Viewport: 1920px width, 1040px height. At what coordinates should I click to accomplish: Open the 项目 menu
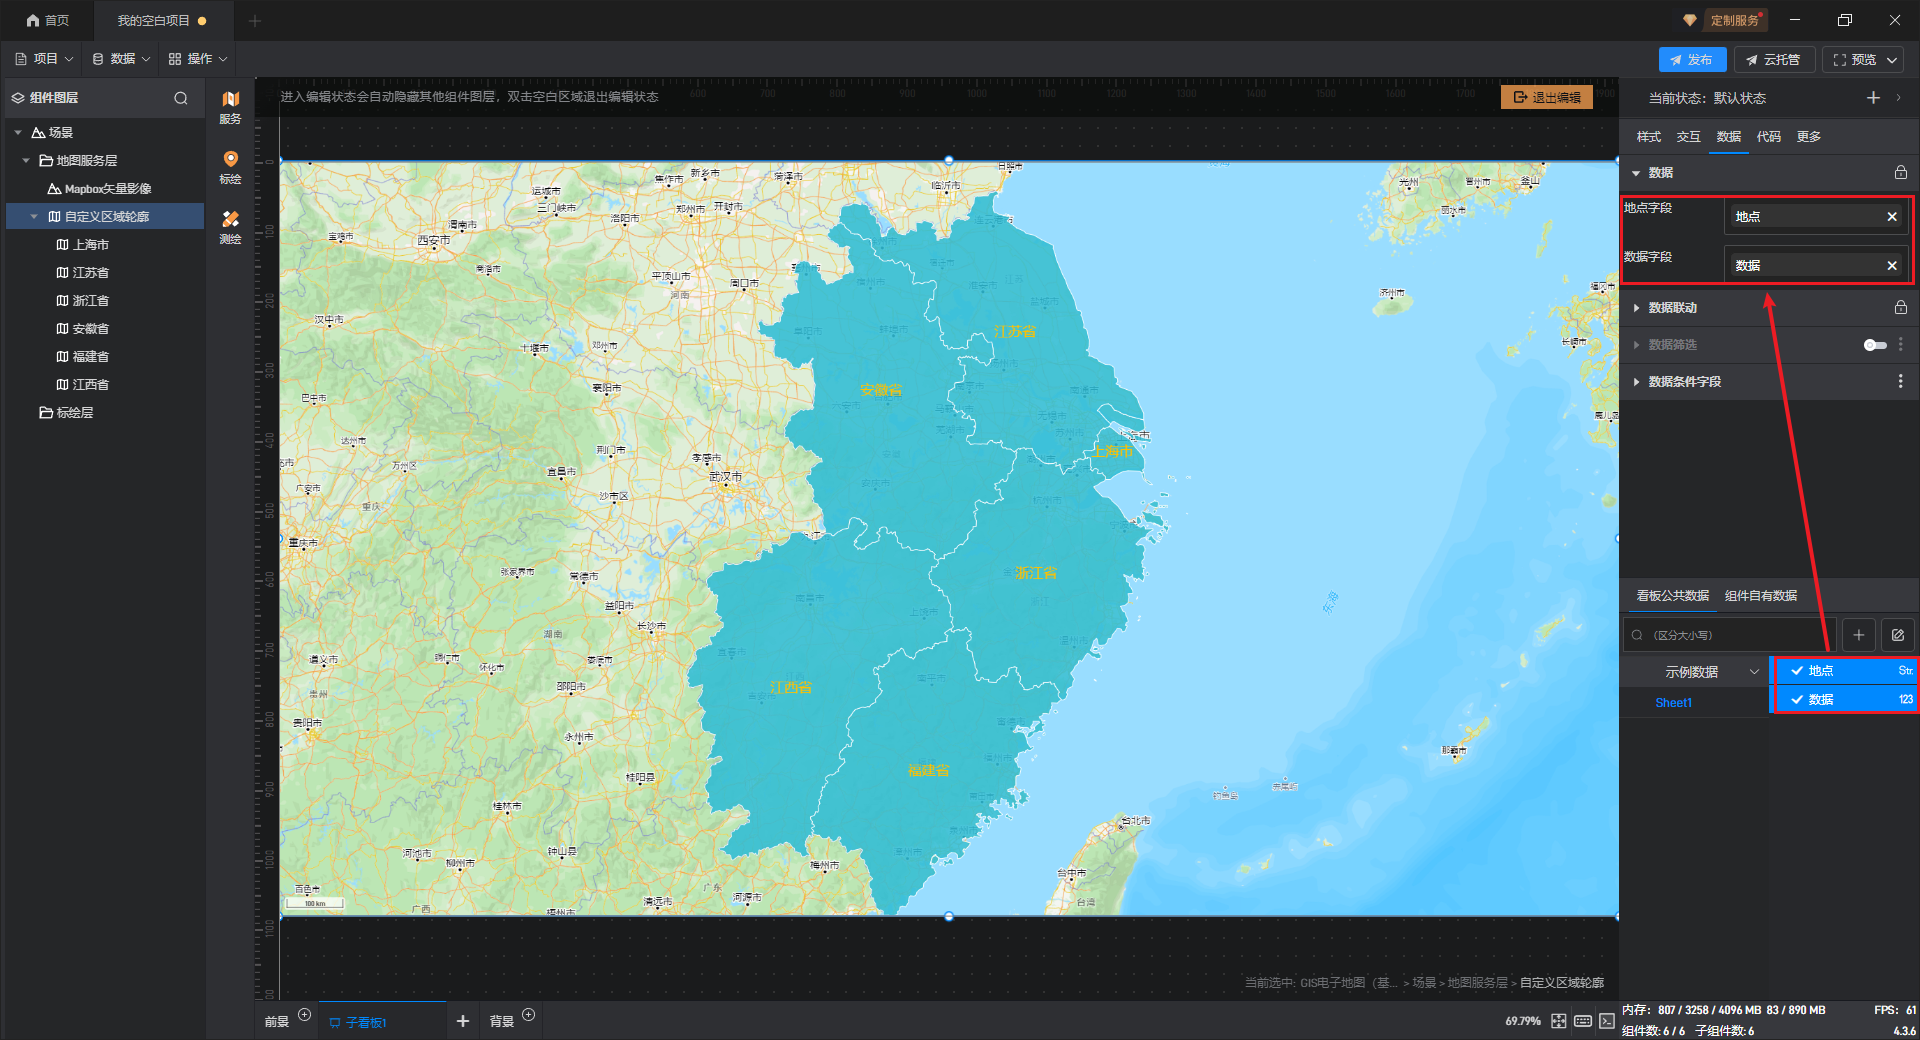tap(45, 59)
